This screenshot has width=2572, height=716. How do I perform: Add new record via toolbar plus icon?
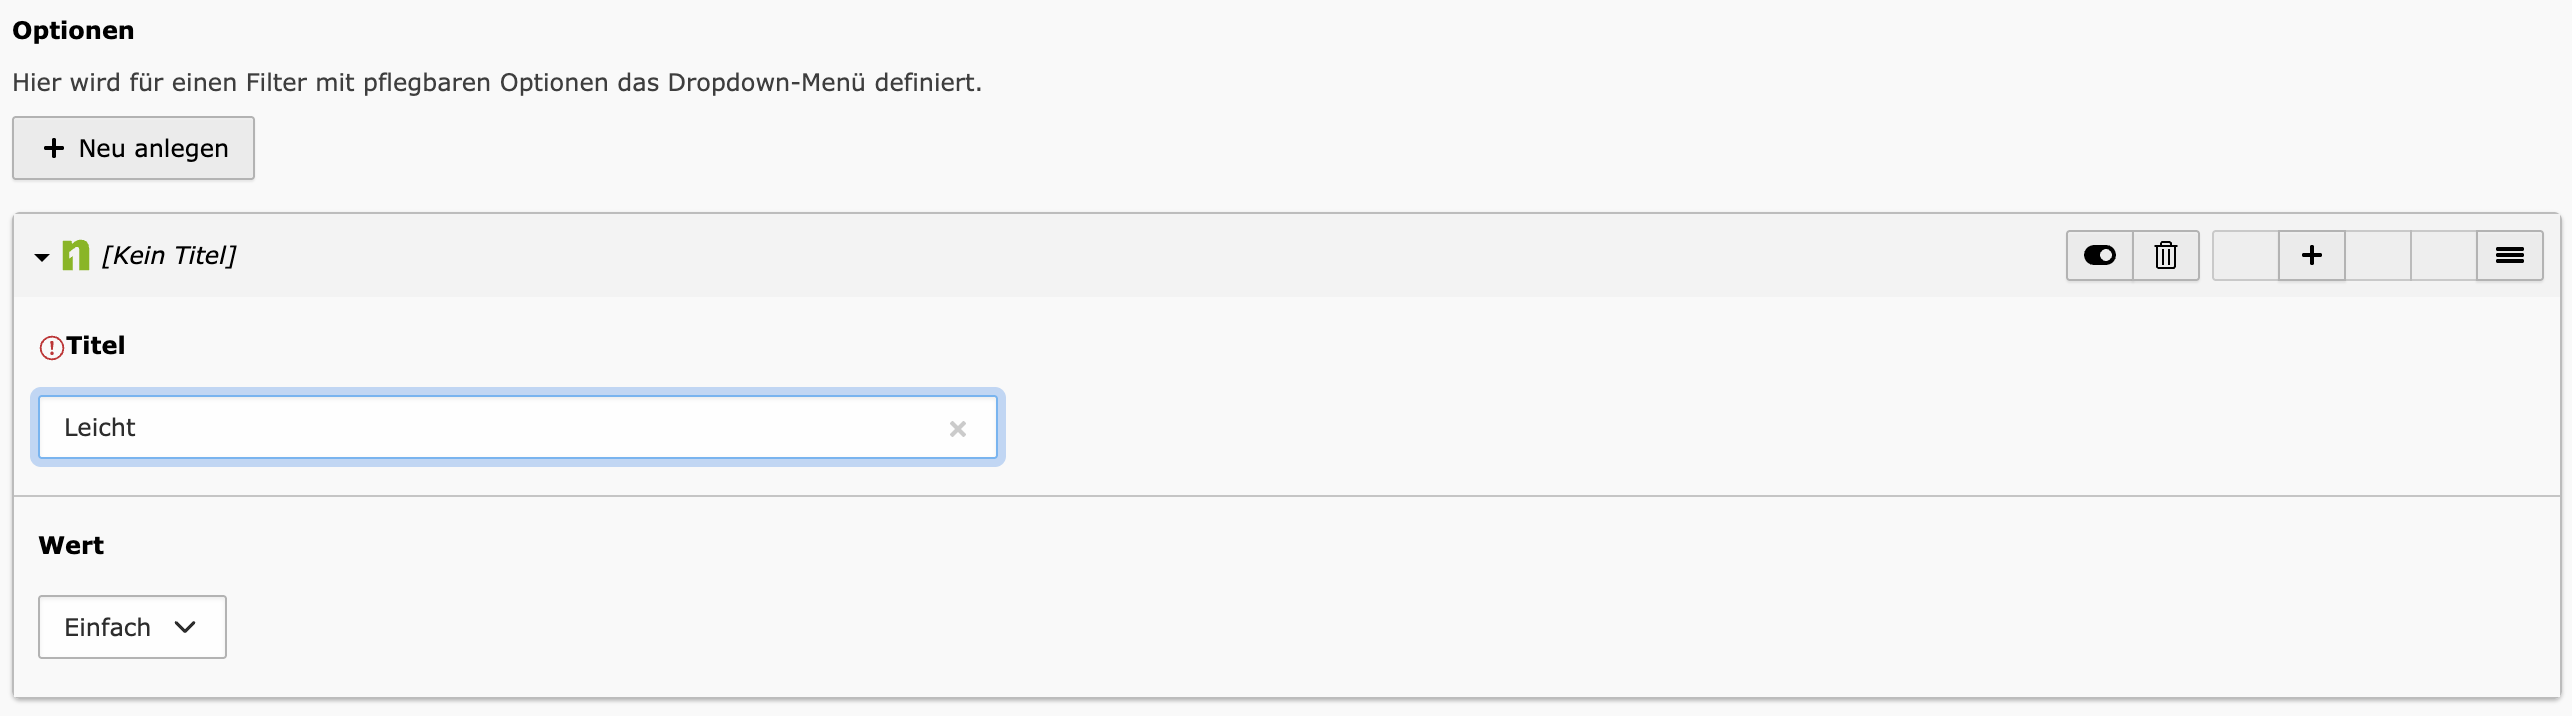click(2312, 256)
